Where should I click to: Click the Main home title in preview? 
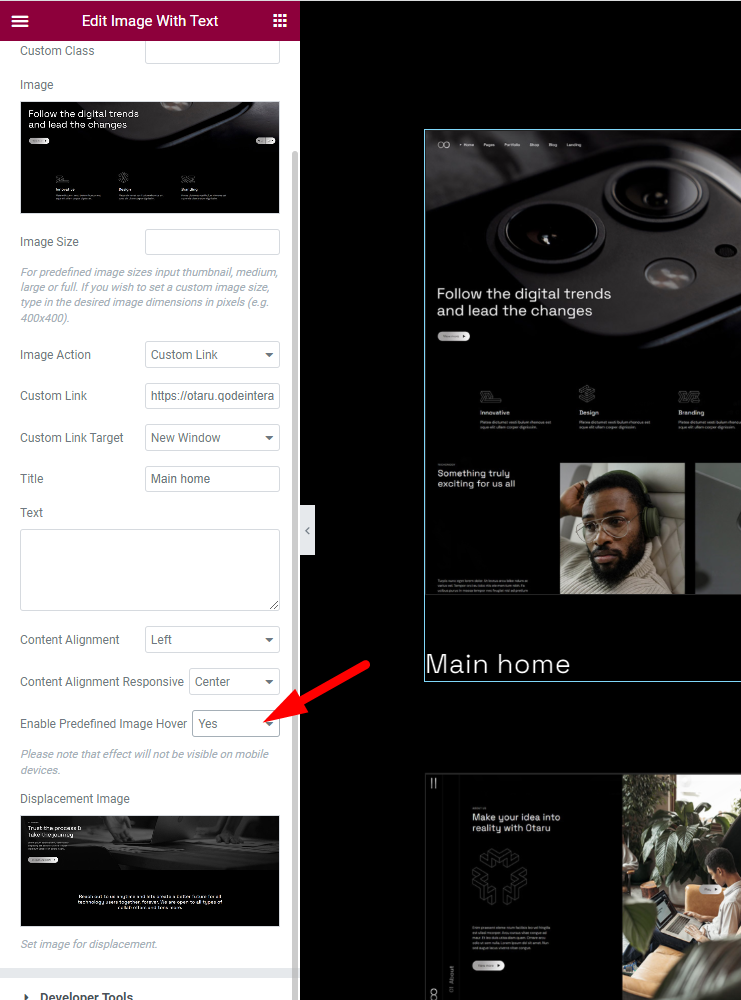498,664
